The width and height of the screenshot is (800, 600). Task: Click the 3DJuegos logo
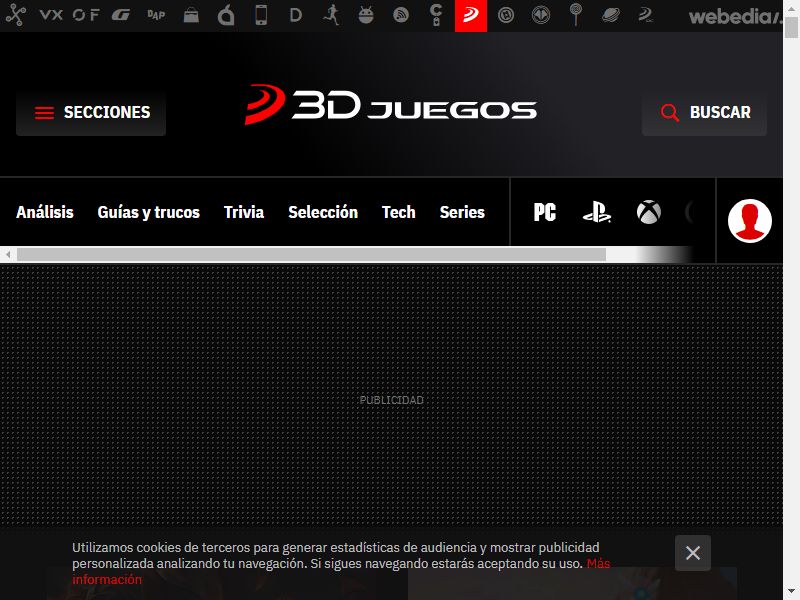tap(390, 105)
